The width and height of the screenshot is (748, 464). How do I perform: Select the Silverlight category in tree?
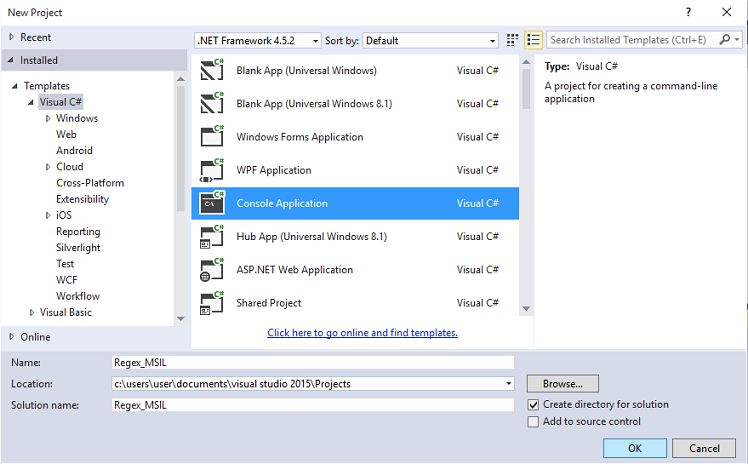(x=78, y=247)
